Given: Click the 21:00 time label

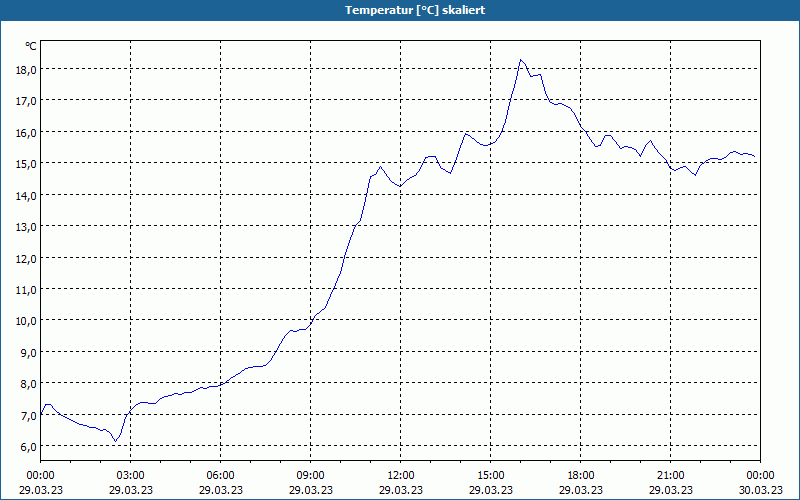Looking at the screenshot, I should 670,476.
